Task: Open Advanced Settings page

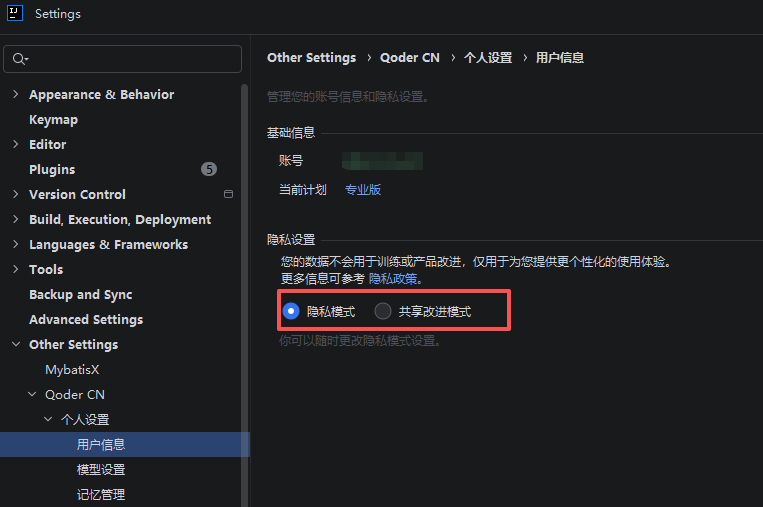Action: (86, 320)
